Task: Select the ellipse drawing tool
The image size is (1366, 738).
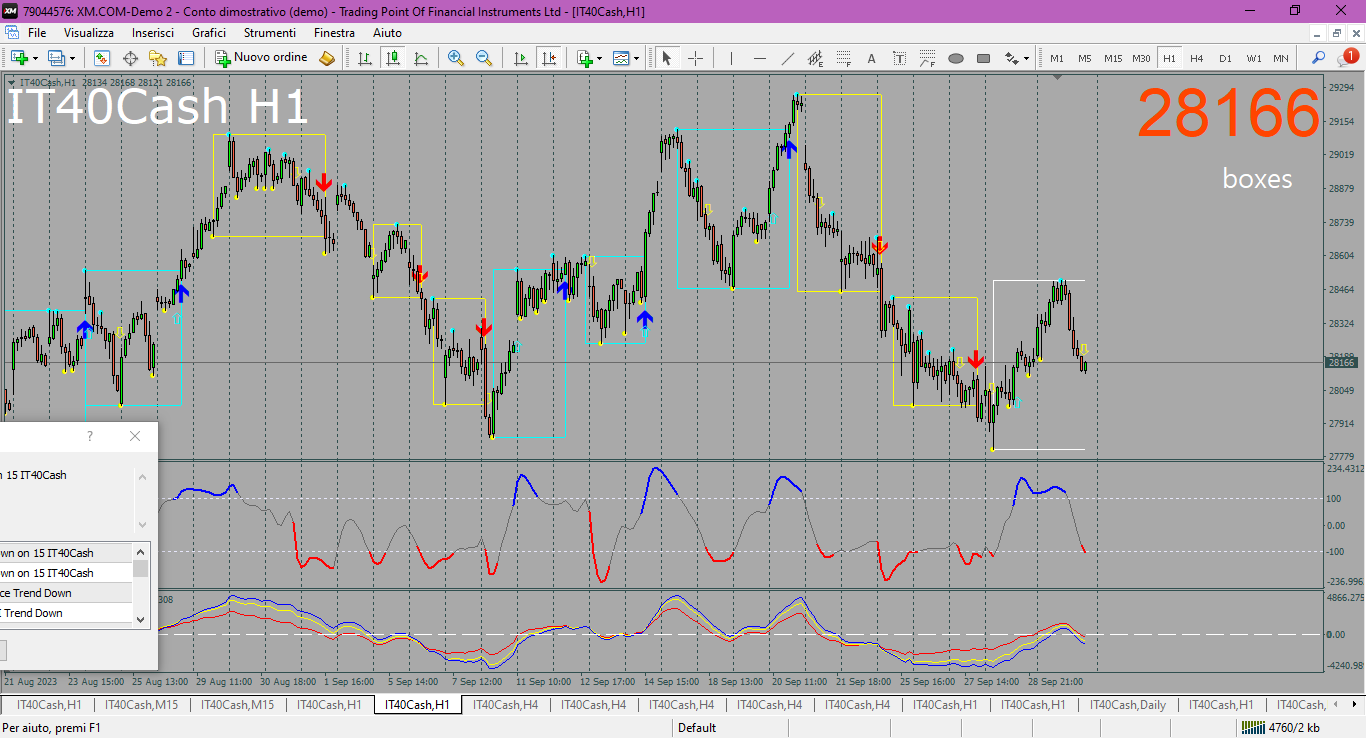Action: (956, 58)
